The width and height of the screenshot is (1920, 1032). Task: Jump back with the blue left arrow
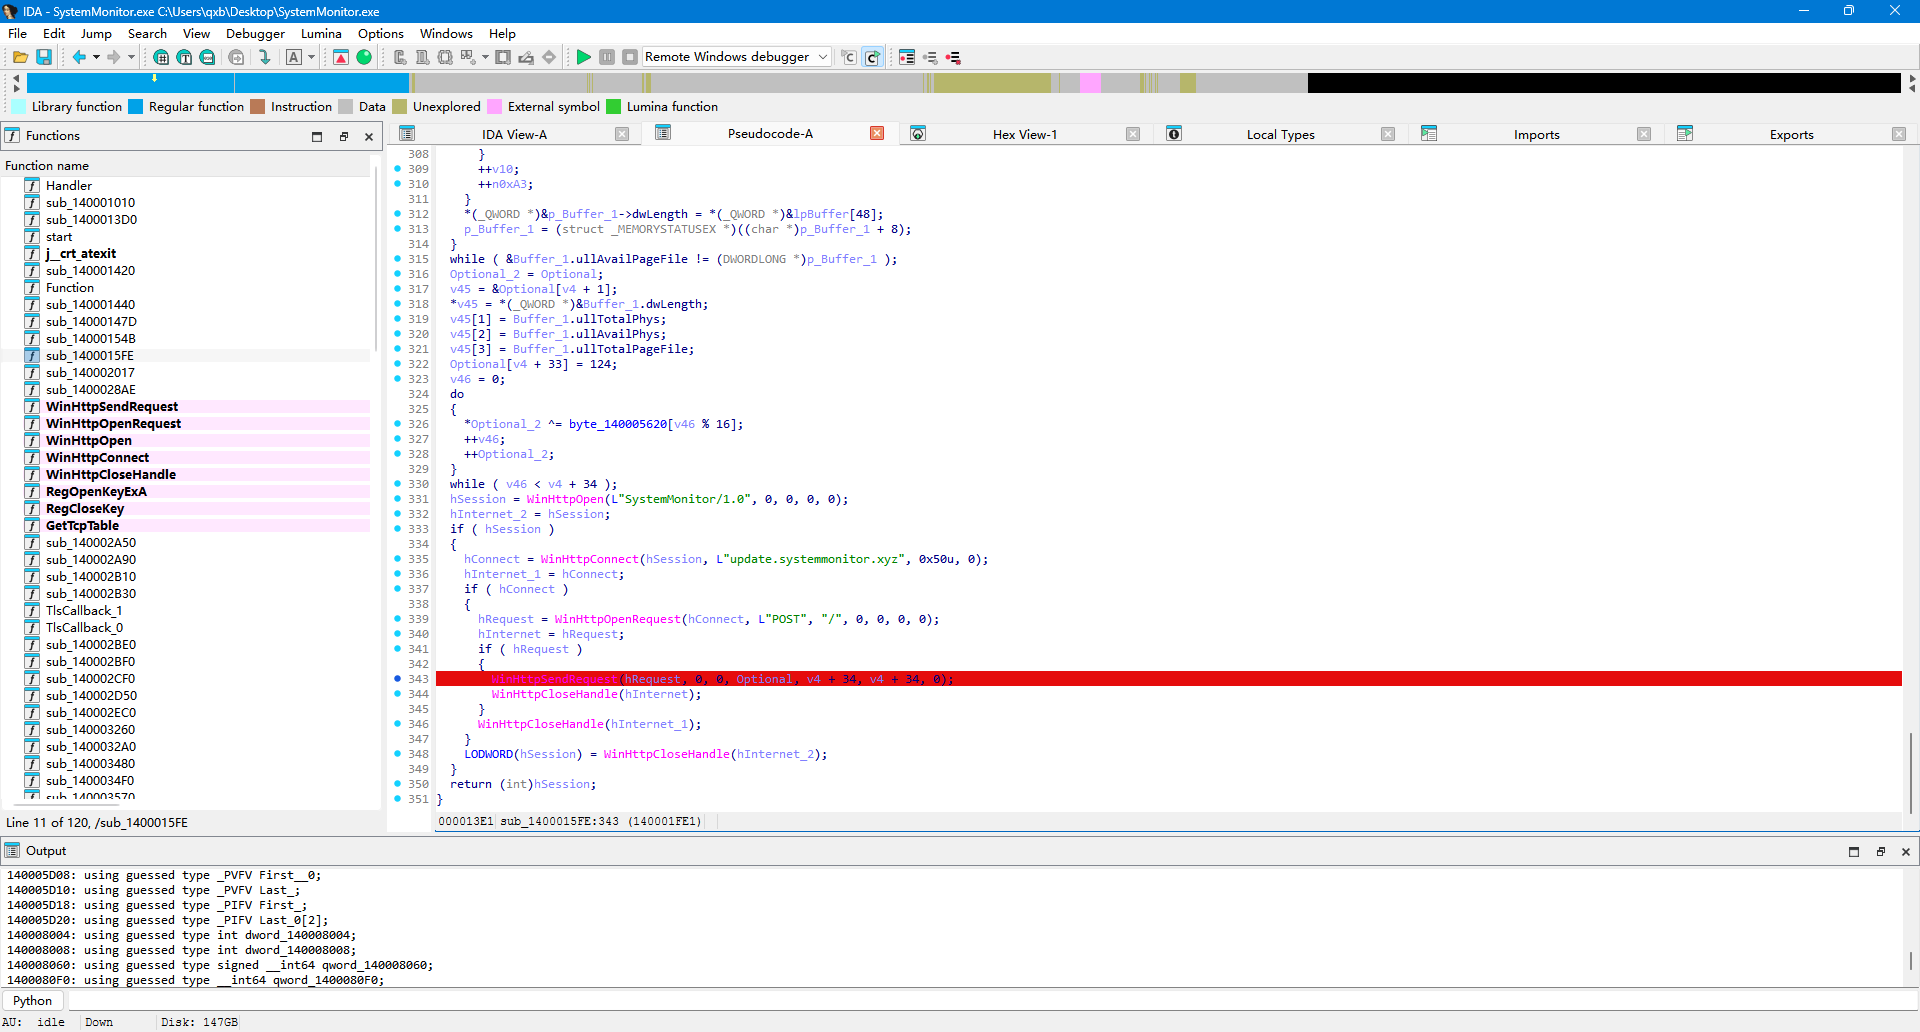(79, 58)
